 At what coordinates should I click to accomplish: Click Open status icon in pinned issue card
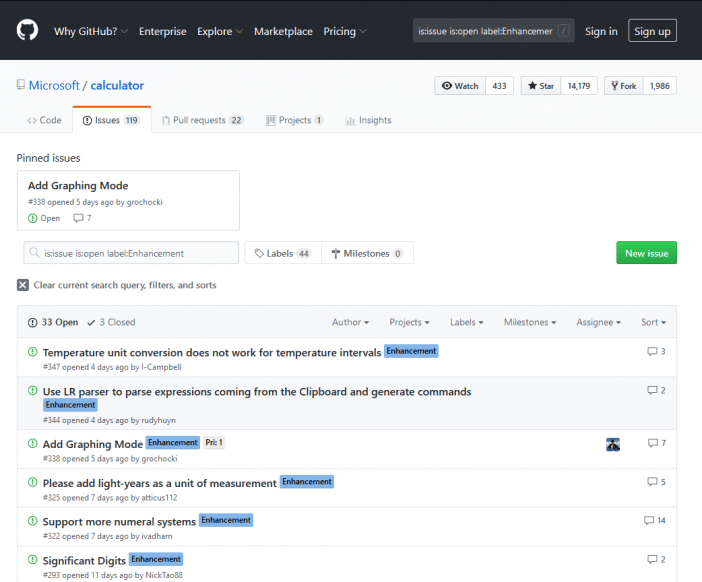[x=33, y=218]
